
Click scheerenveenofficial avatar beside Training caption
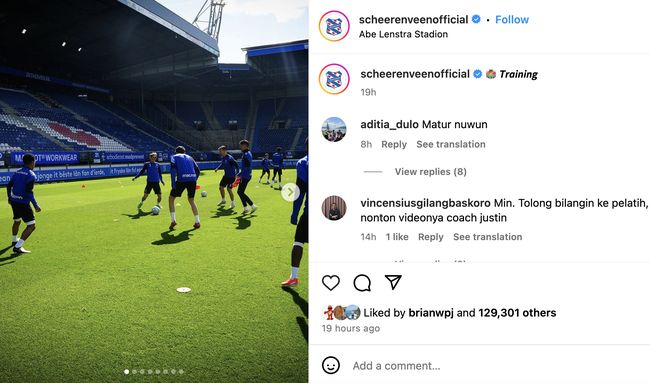pyautogui.click(x=334, y=79)
